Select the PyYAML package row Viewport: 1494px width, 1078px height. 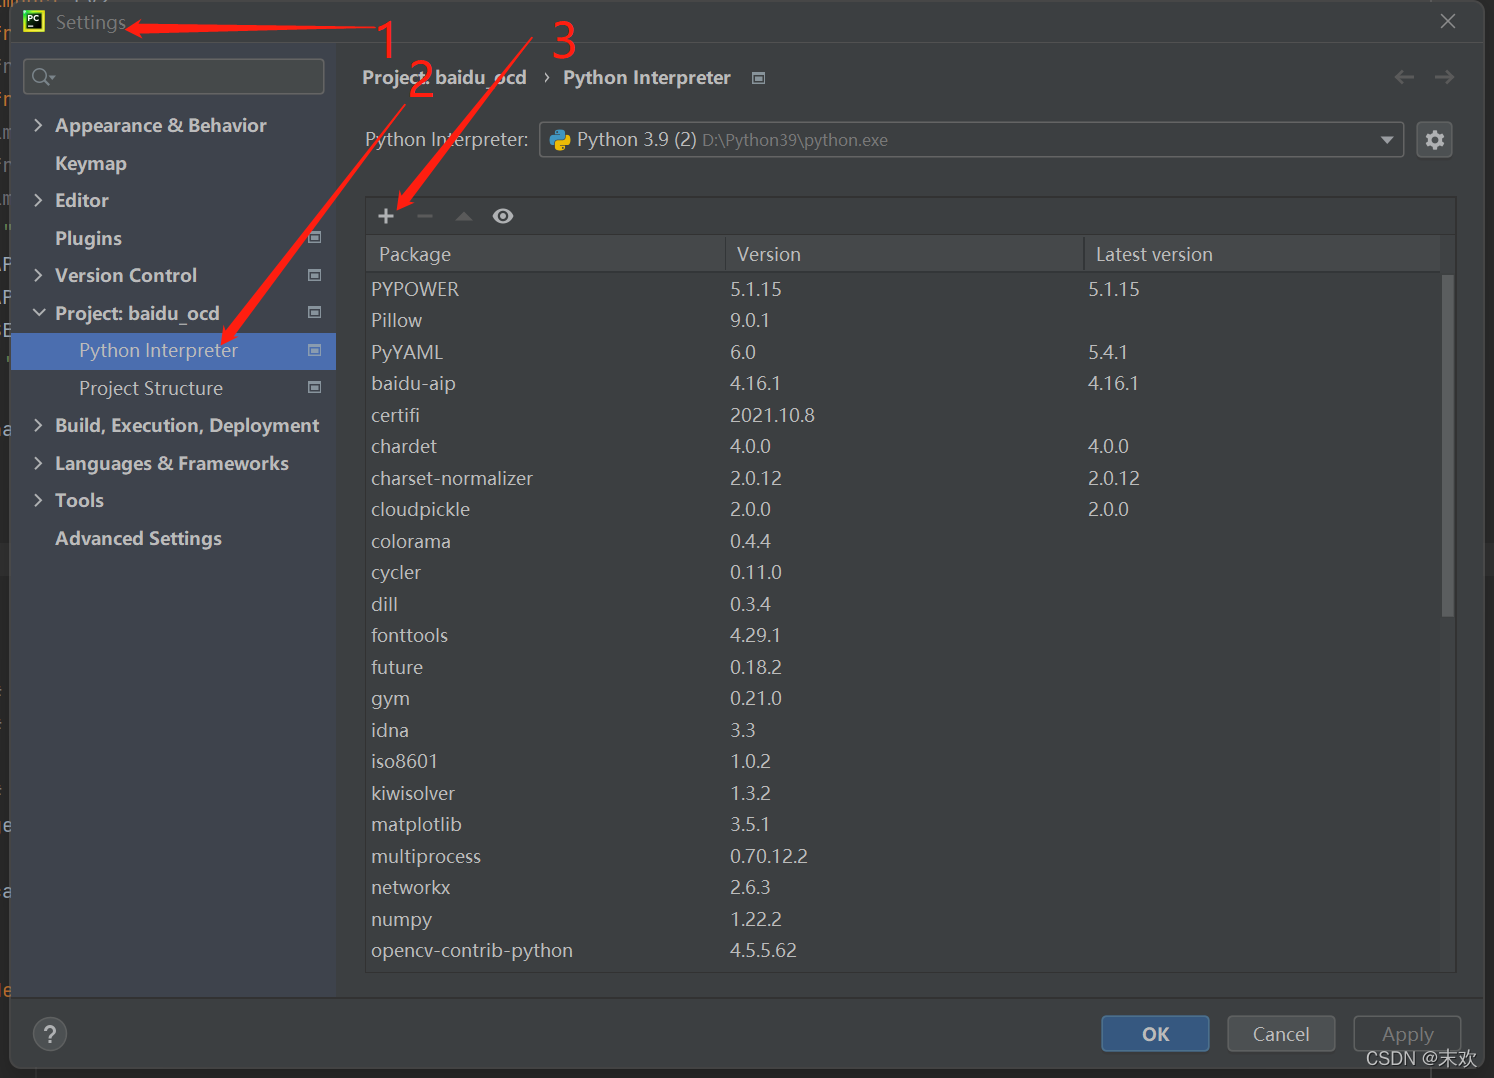904,352
